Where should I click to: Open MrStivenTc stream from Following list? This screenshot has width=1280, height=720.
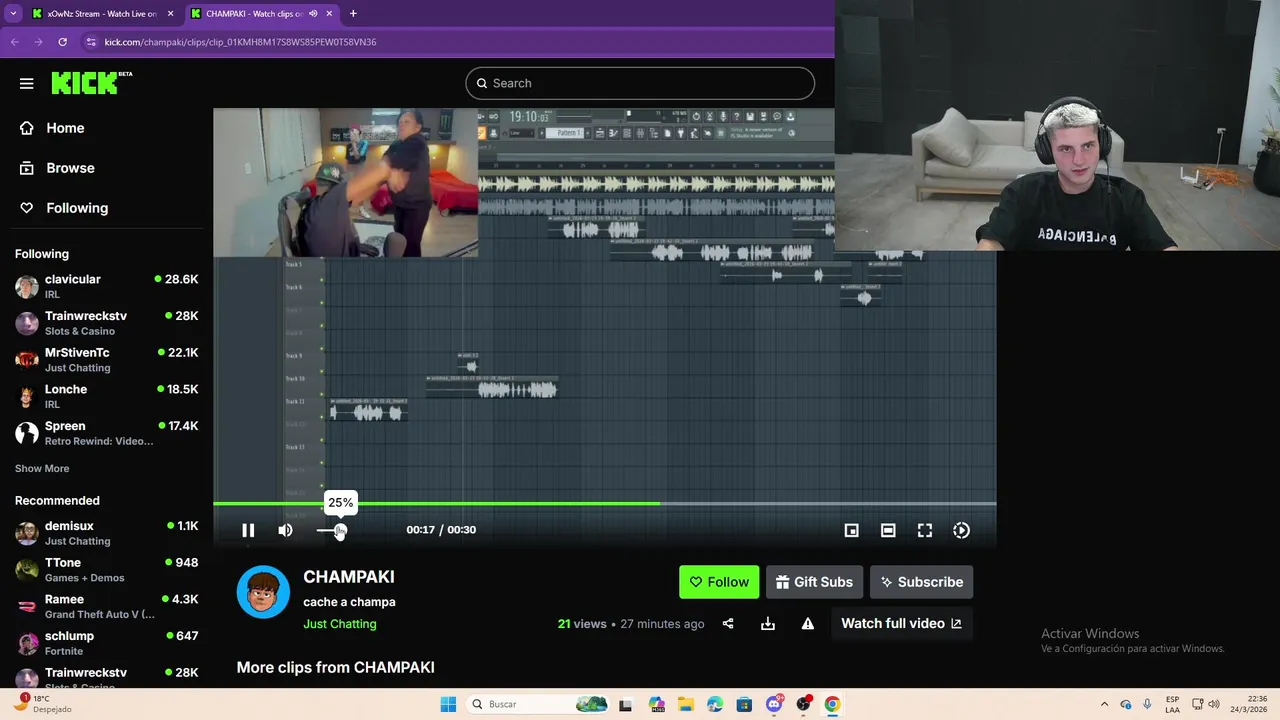[106, 360]
